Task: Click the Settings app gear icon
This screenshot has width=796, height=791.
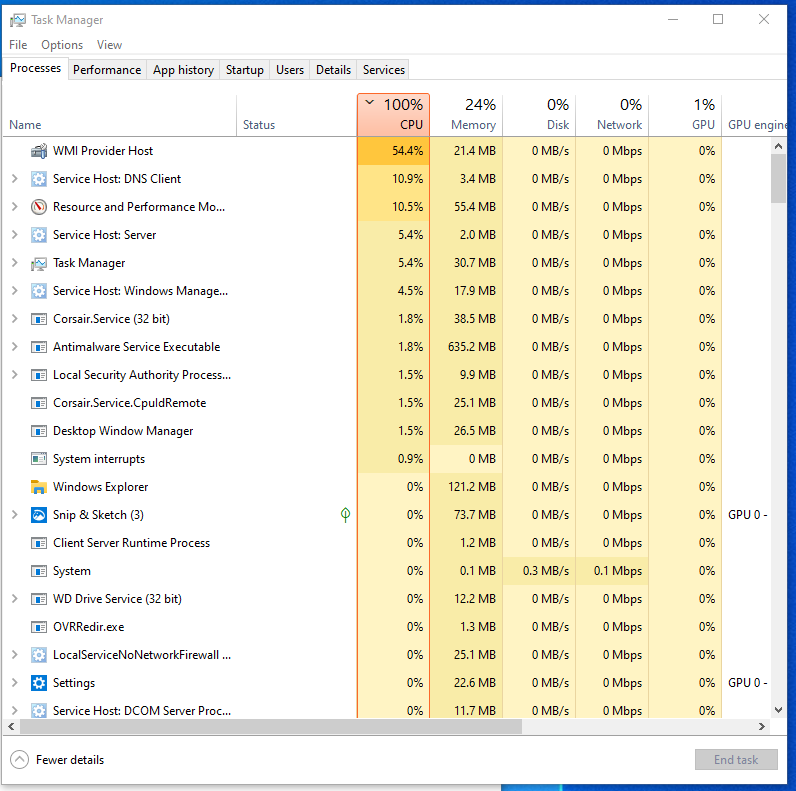Action: click(x=39, y=683)
